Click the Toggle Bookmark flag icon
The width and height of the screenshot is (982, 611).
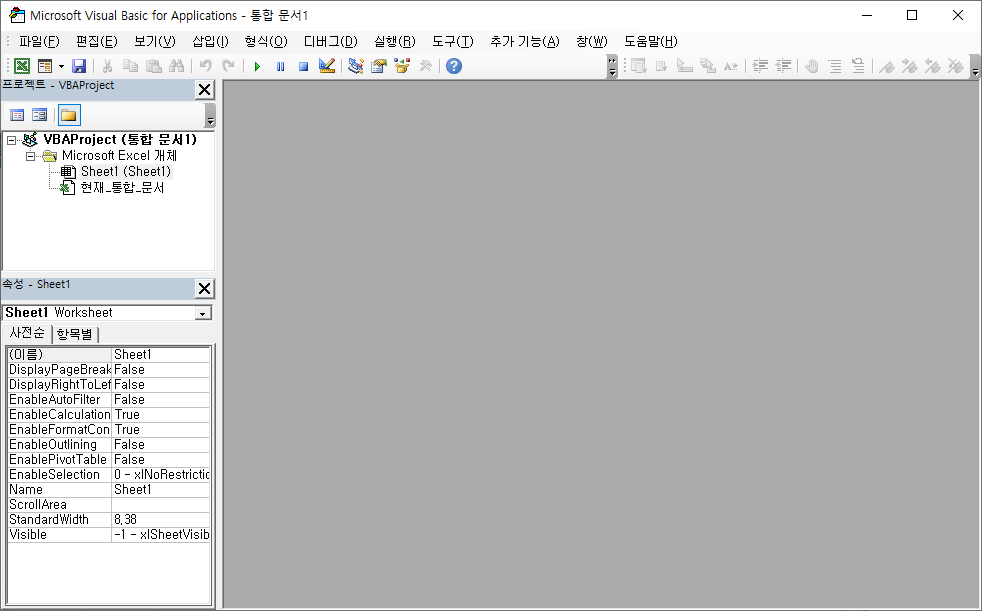[887, 66]
